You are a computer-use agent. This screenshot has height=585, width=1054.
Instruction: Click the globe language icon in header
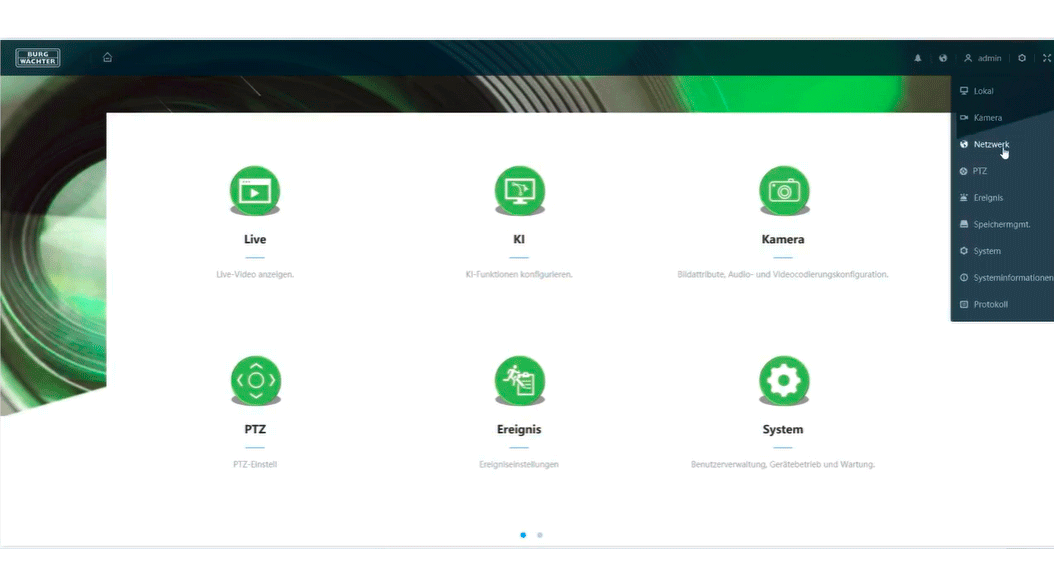(942, 58)
